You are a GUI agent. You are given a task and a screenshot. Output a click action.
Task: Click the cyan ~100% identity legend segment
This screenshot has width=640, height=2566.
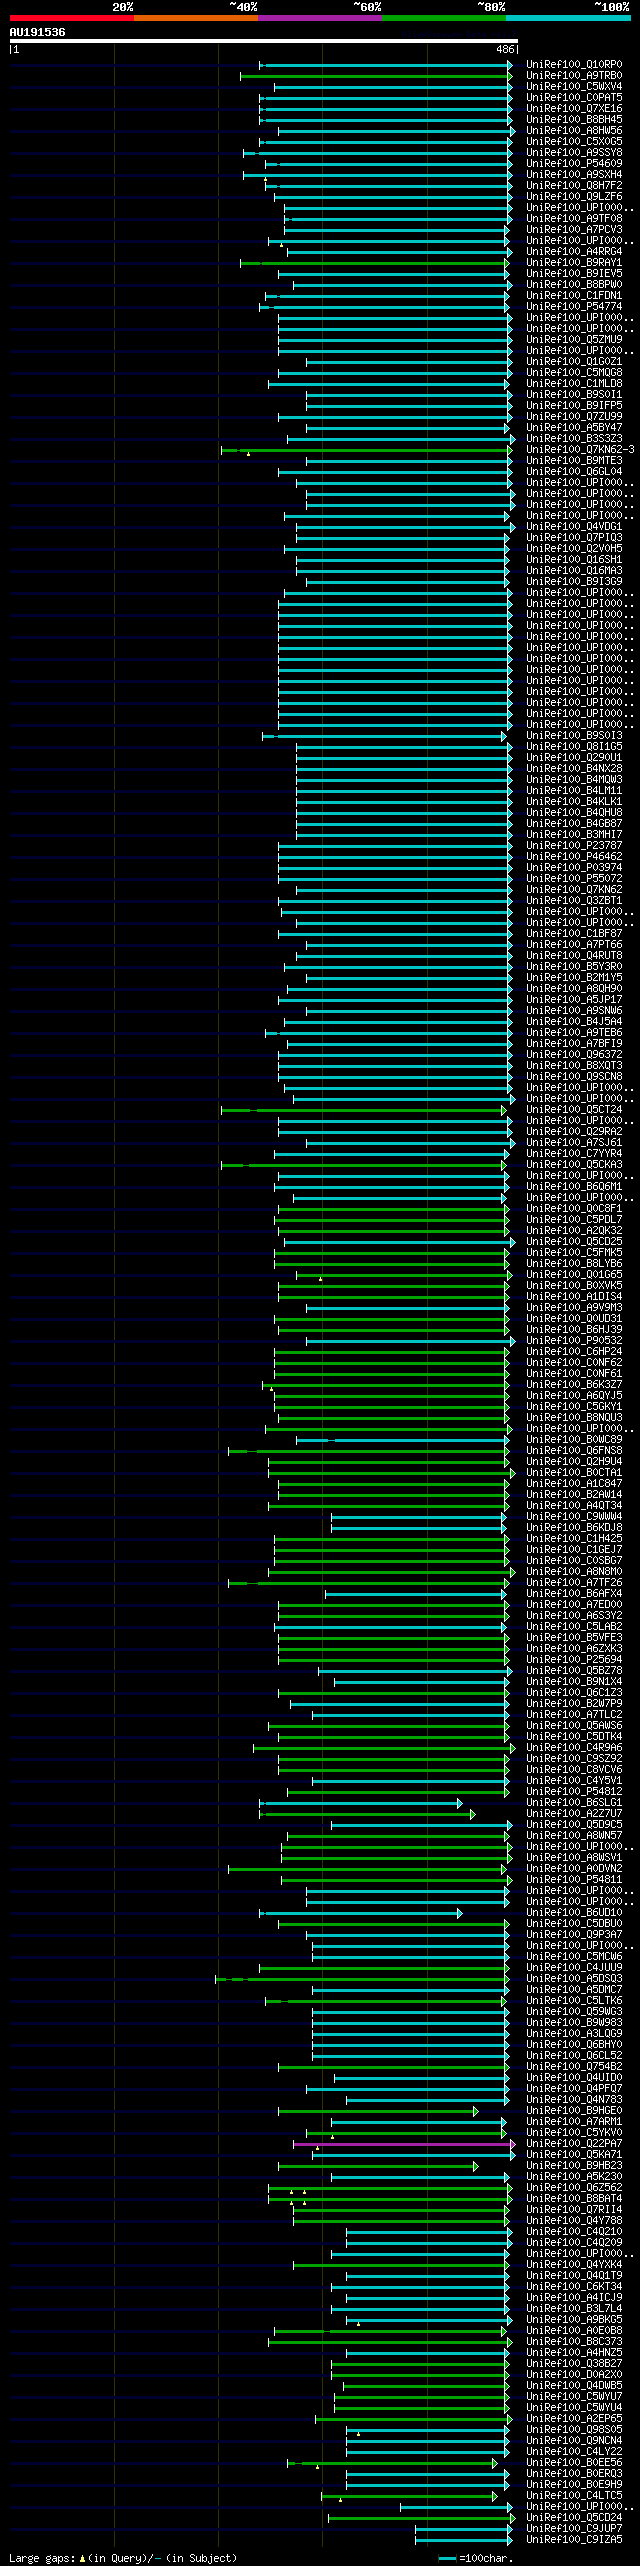[x=567, y=18]
